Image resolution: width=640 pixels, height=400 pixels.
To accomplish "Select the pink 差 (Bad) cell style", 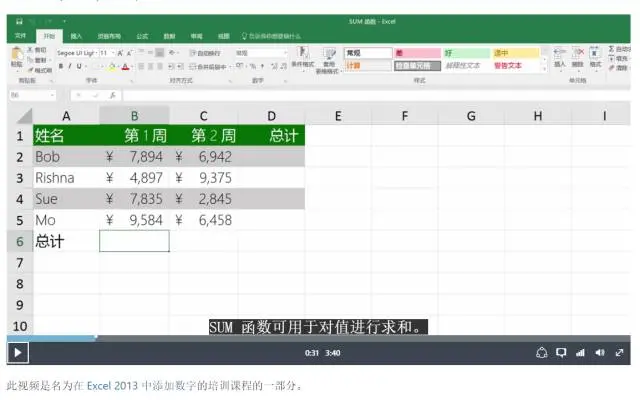I will click(x=417, y=53).
